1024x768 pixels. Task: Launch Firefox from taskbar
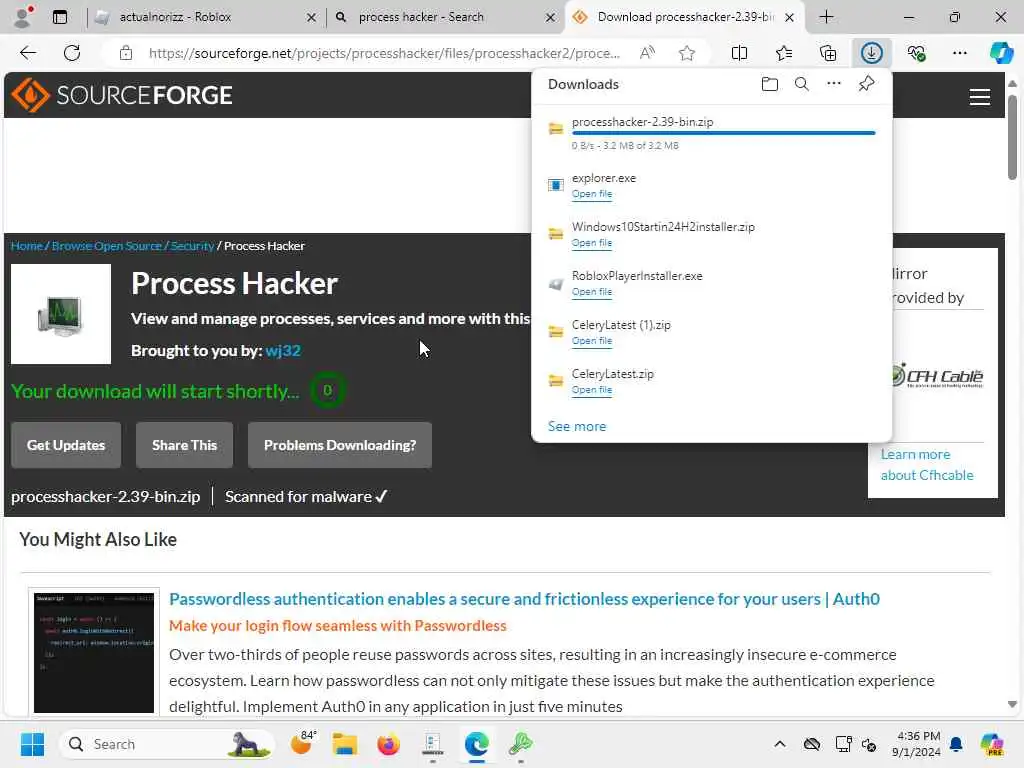[388, 744]
